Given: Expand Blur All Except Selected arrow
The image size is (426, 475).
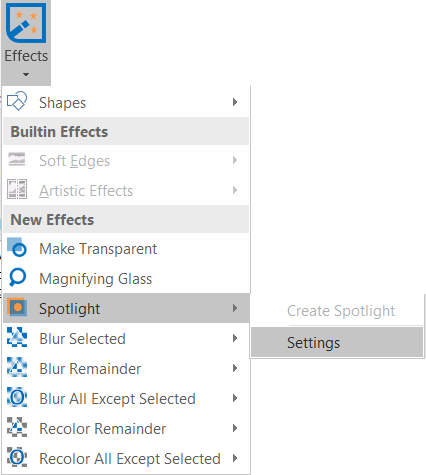Looking at the screenshot, I should coord(235,398).
